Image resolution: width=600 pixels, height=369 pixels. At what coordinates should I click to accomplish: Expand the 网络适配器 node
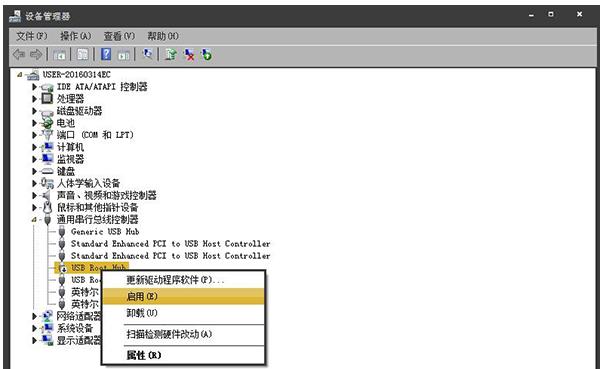pyautogui.click(x=34, y=316)
